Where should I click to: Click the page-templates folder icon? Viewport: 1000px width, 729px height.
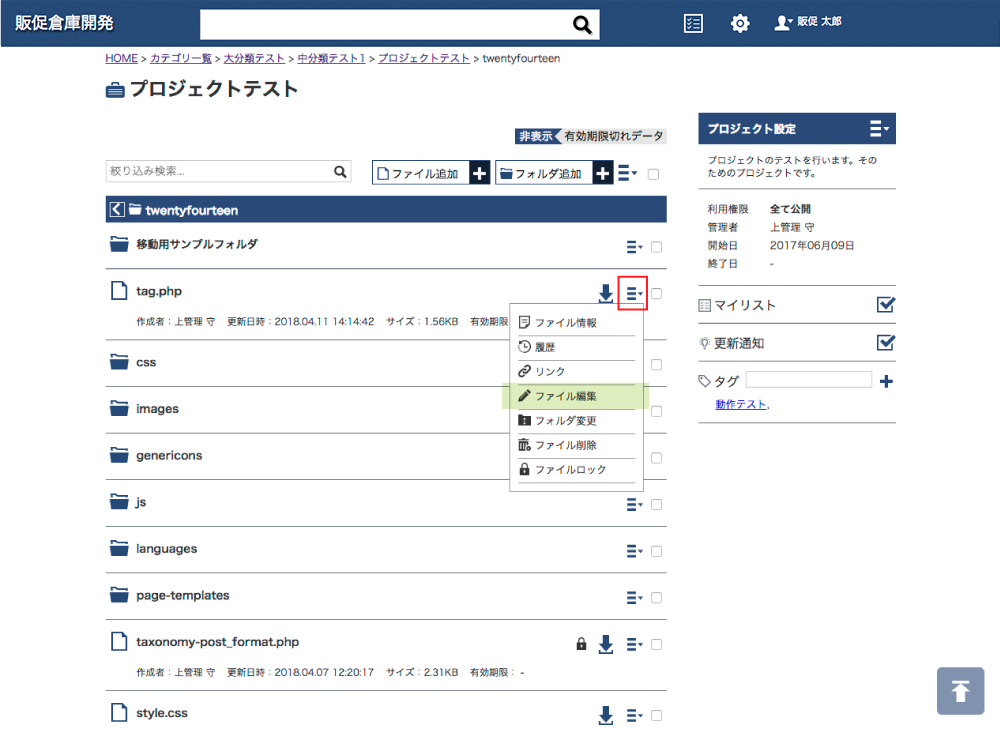[x=119, y=594]
